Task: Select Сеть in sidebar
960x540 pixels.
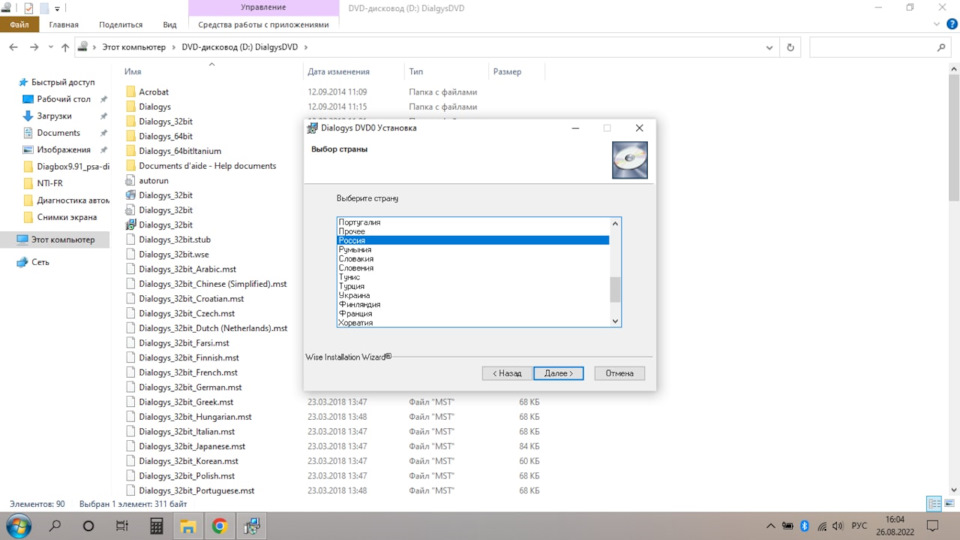Action: coord(40,262)
